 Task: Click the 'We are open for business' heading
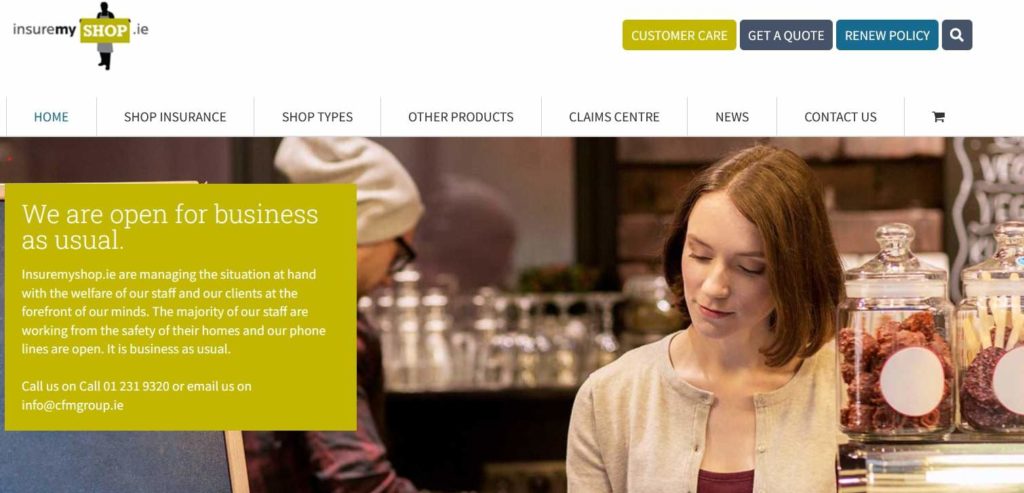coord(170,227)
